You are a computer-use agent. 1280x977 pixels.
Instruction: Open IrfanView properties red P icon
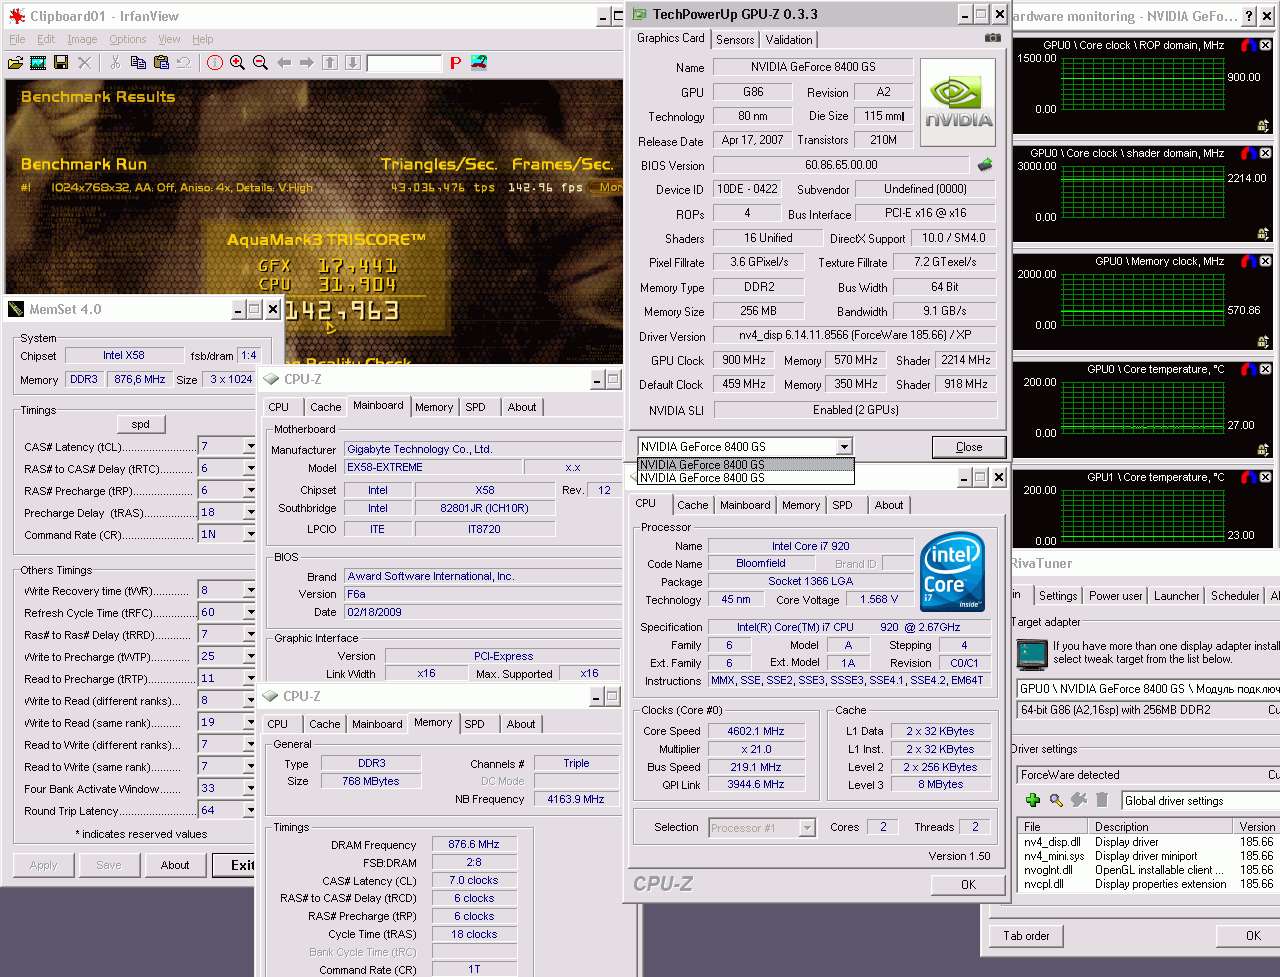[x=455, y=63]
